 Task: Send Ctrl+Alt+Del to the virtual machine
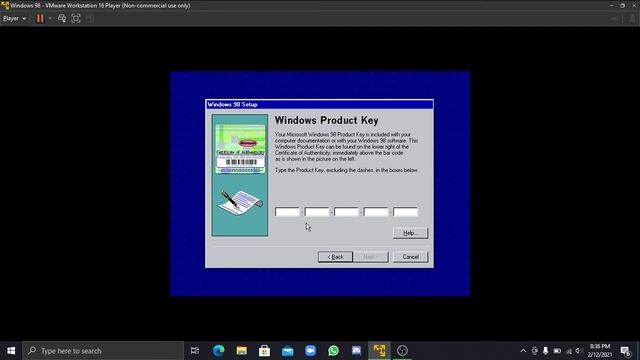click(x=62, y=18)
